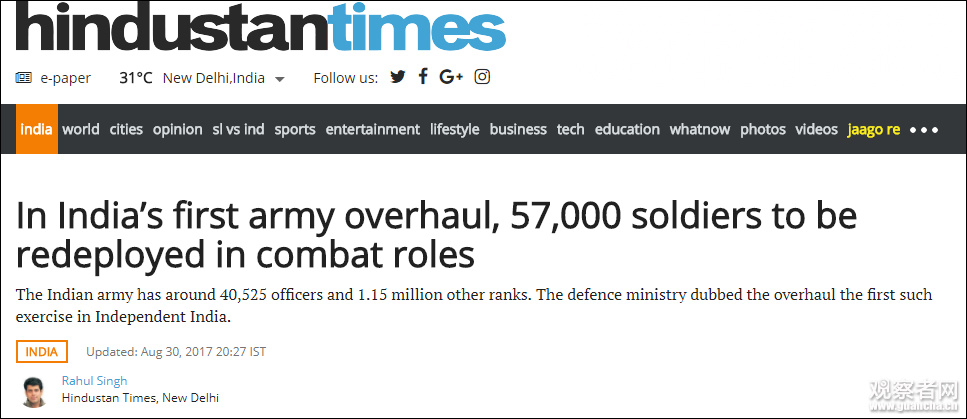Open Hindustan Times Twitter page
This screenshot has width=967, height=419.
(x=398, y=77)
